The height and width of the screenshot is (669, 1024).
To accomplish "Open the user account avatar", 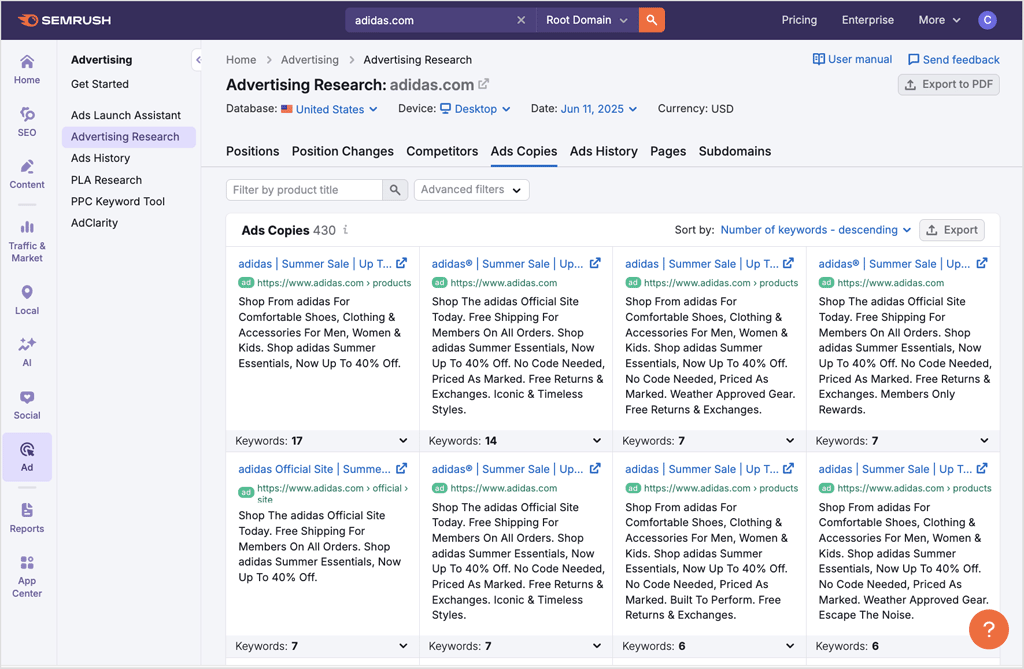I will [987, 20].
